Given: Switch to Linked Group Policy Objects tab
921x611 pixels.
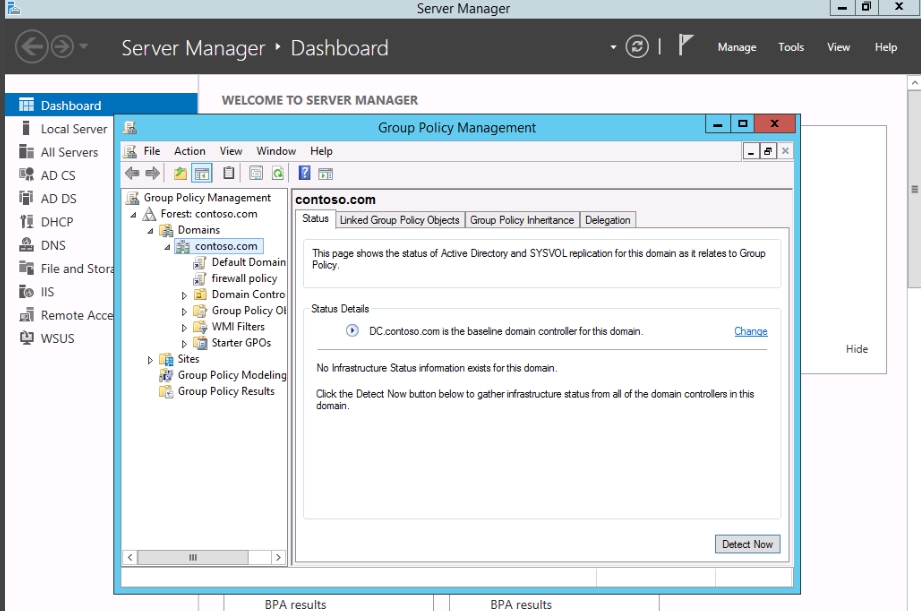Looking at the screenshot, I should click(x=399, y=220).
